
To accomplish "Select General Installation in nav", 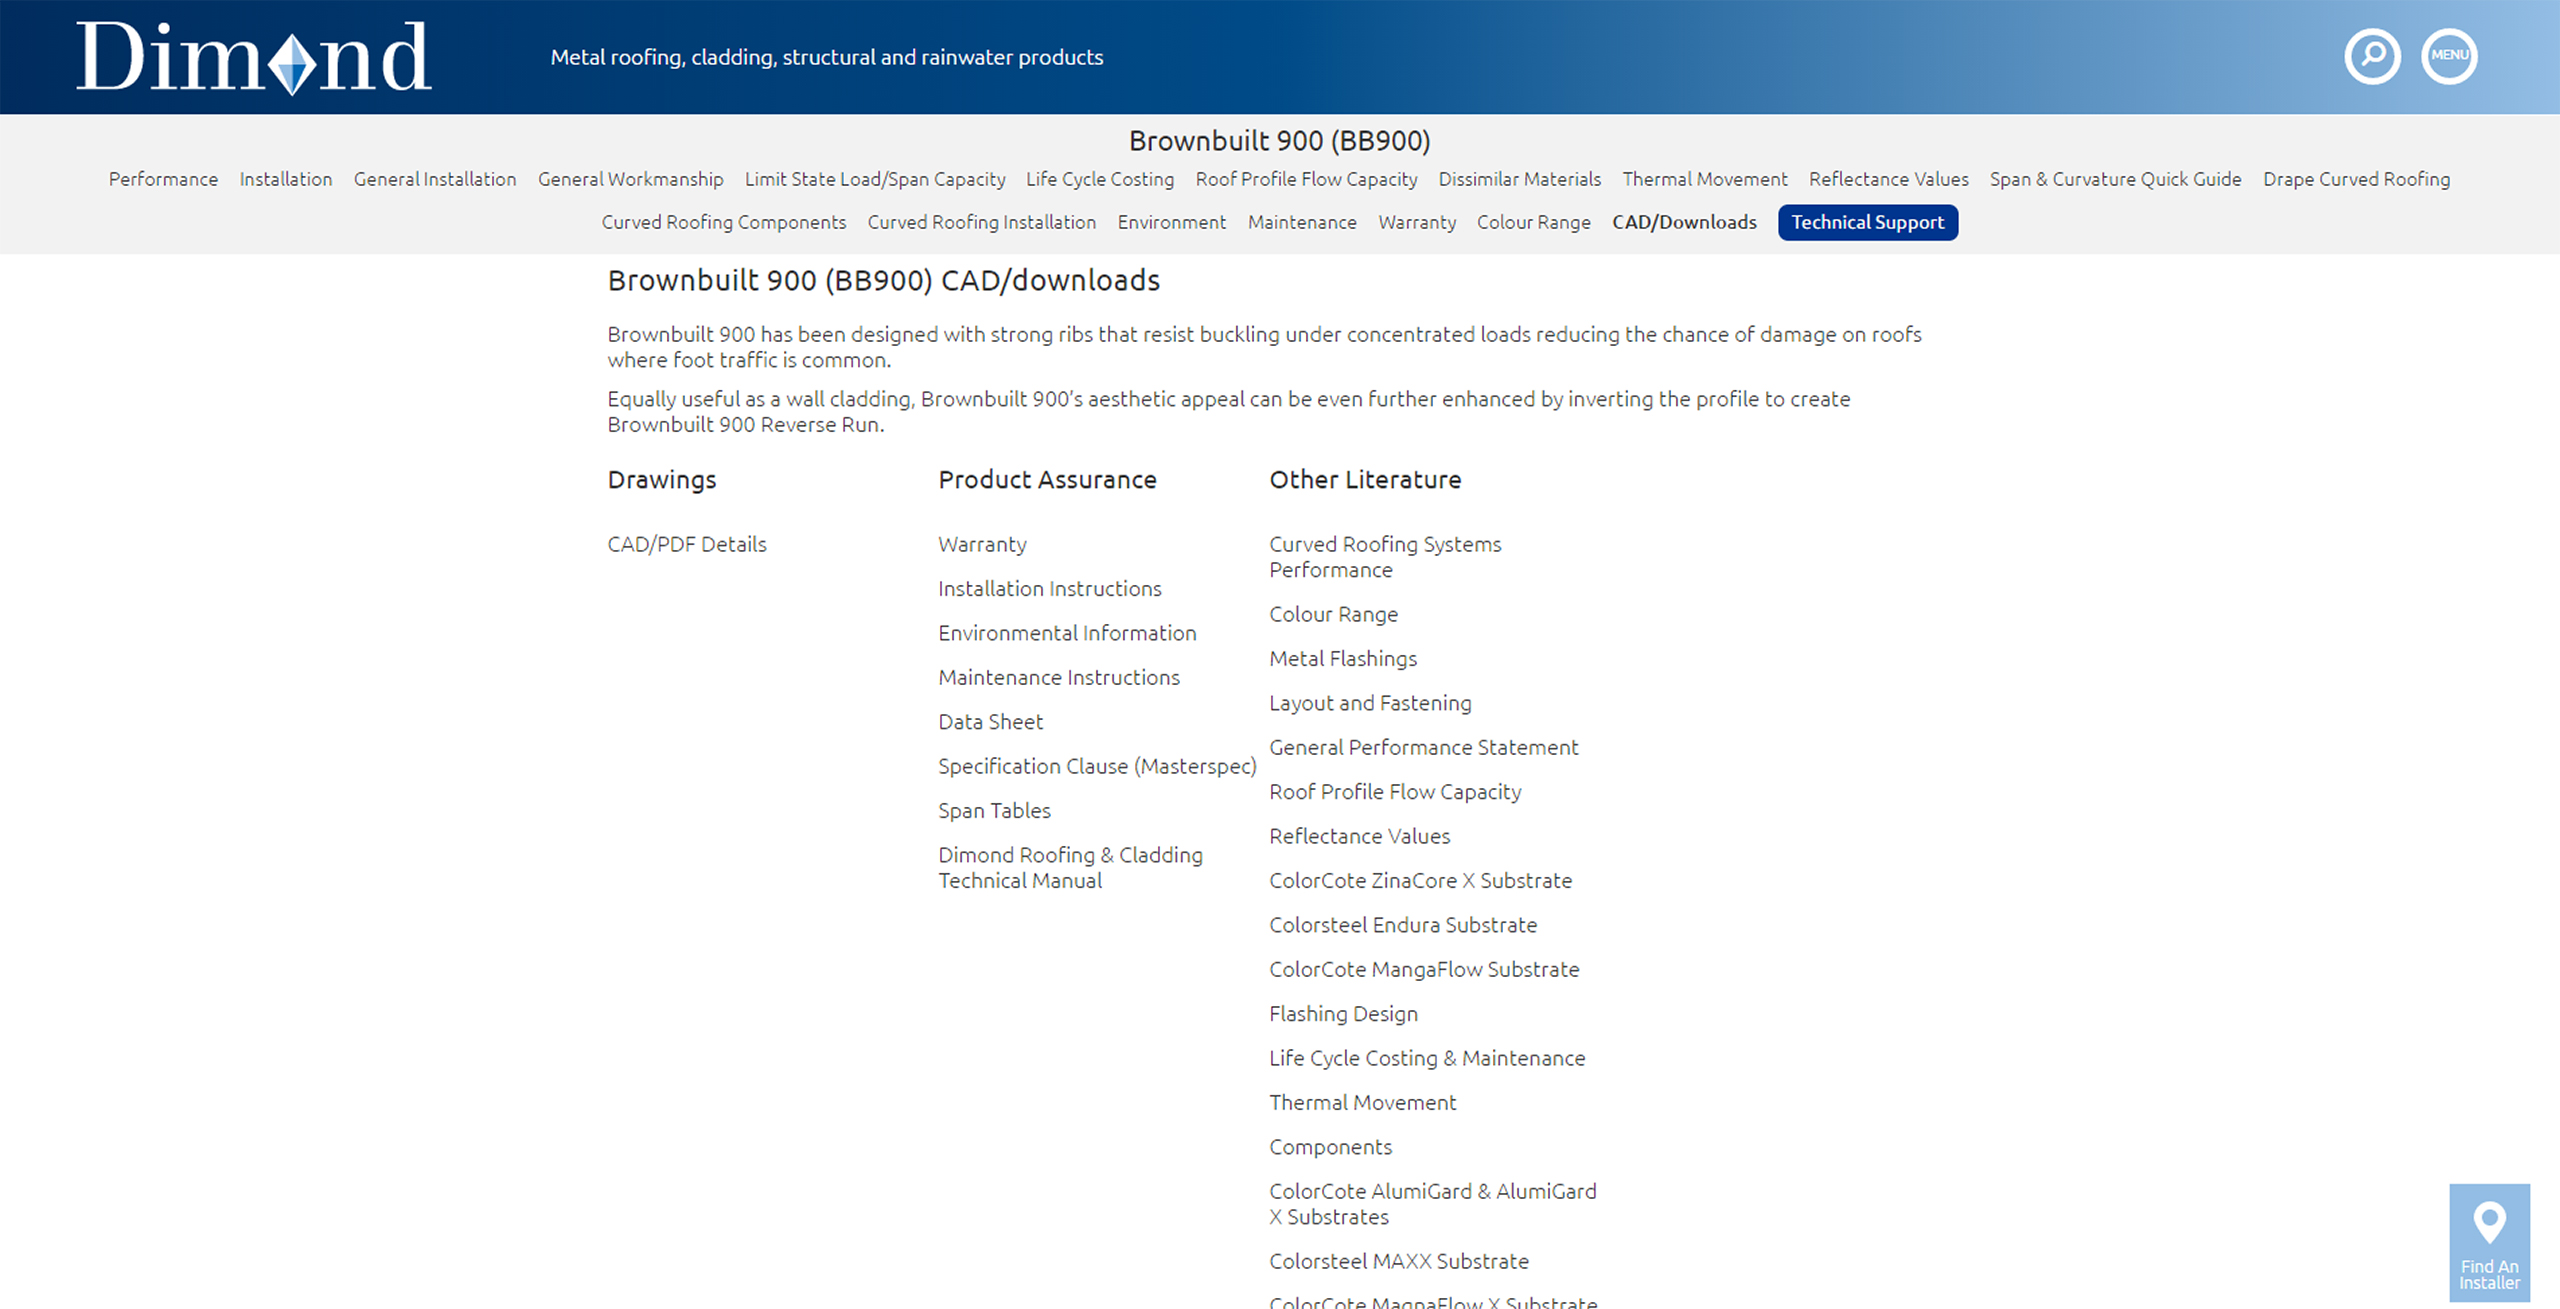I will coord(435,179).
